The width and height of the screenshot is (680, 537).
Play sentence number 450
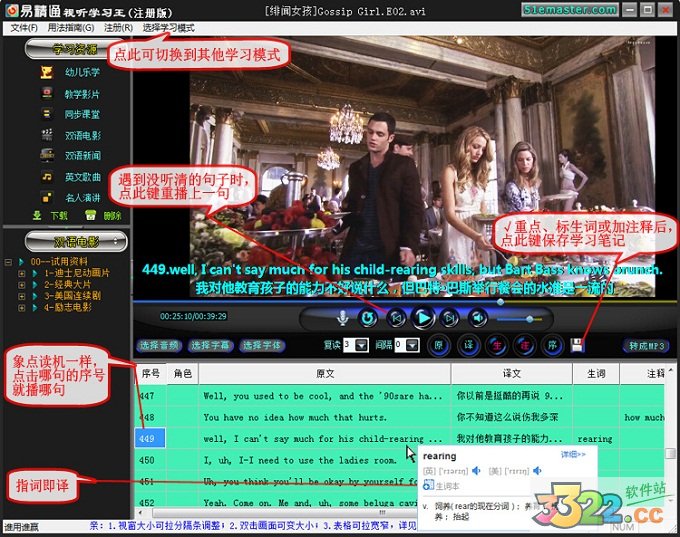pyautogui.click(x=147, y=460)
